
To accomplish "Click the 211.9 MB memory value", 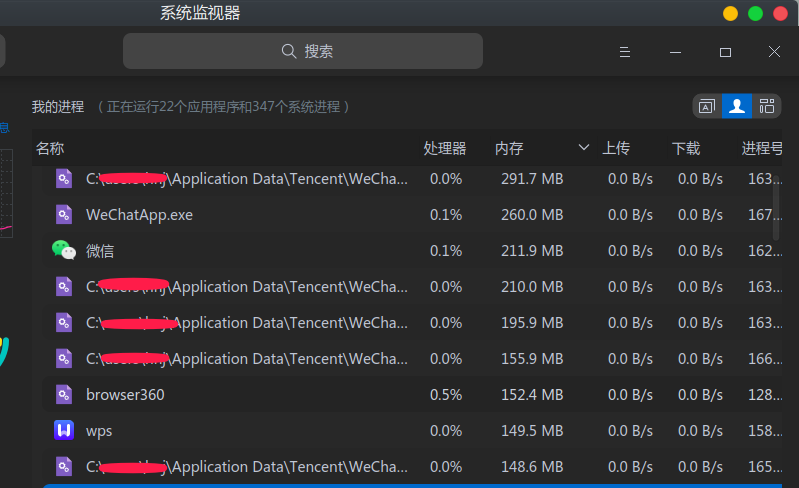I will (532, 251).
